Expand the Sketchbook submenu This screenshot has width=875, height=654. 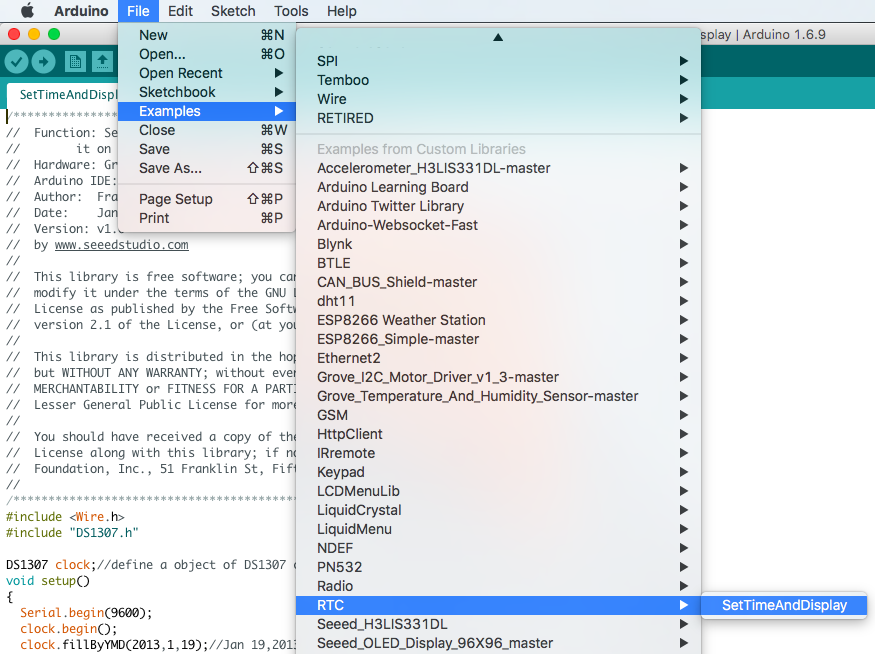tap(206, 92)
